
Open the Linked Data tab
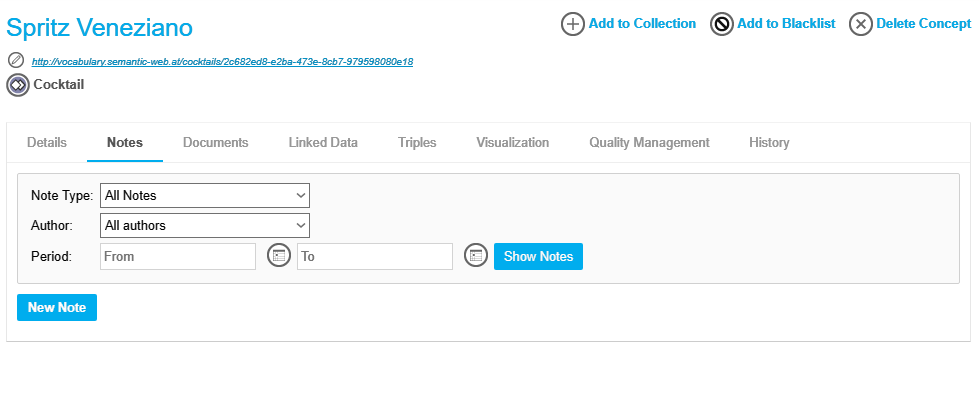(323, 142)
